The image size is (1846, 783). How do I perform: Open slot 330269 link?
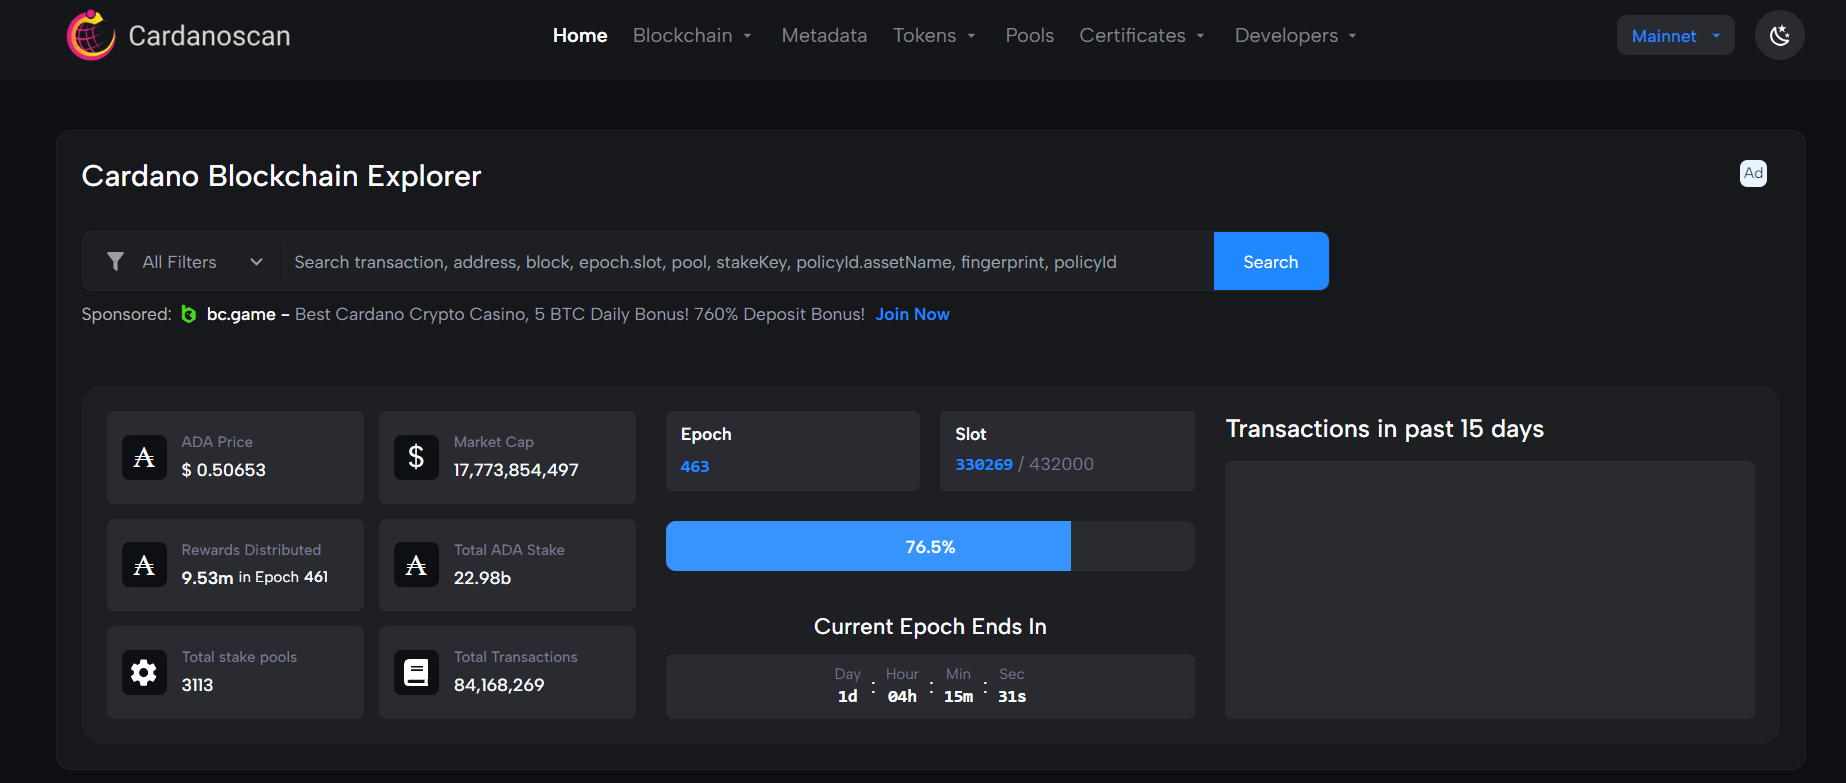tap(984, 464)
